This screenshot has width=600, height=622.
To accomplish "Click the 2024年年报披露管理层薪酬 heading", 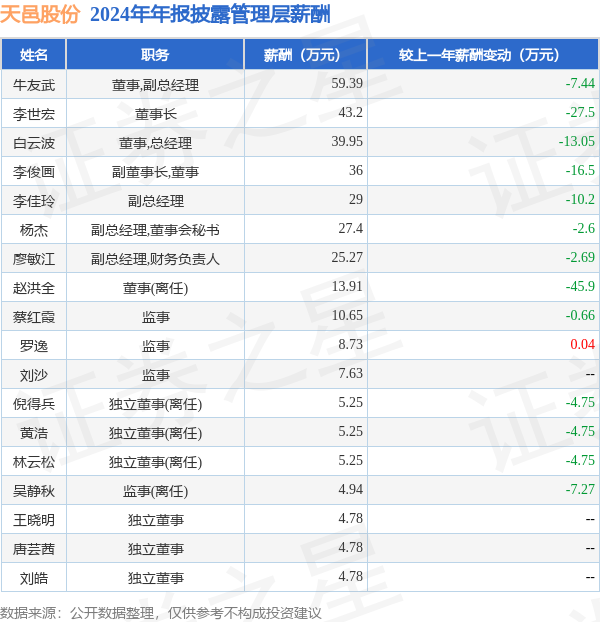I will click(210, 14).
